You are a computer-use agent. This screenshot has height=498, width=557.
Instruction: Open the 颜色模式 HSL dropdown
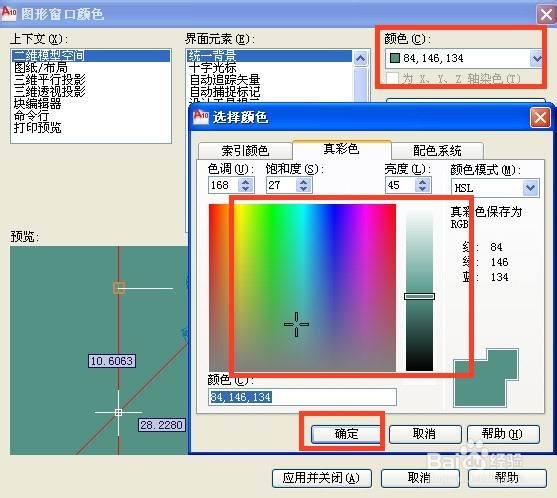[530, 188]
